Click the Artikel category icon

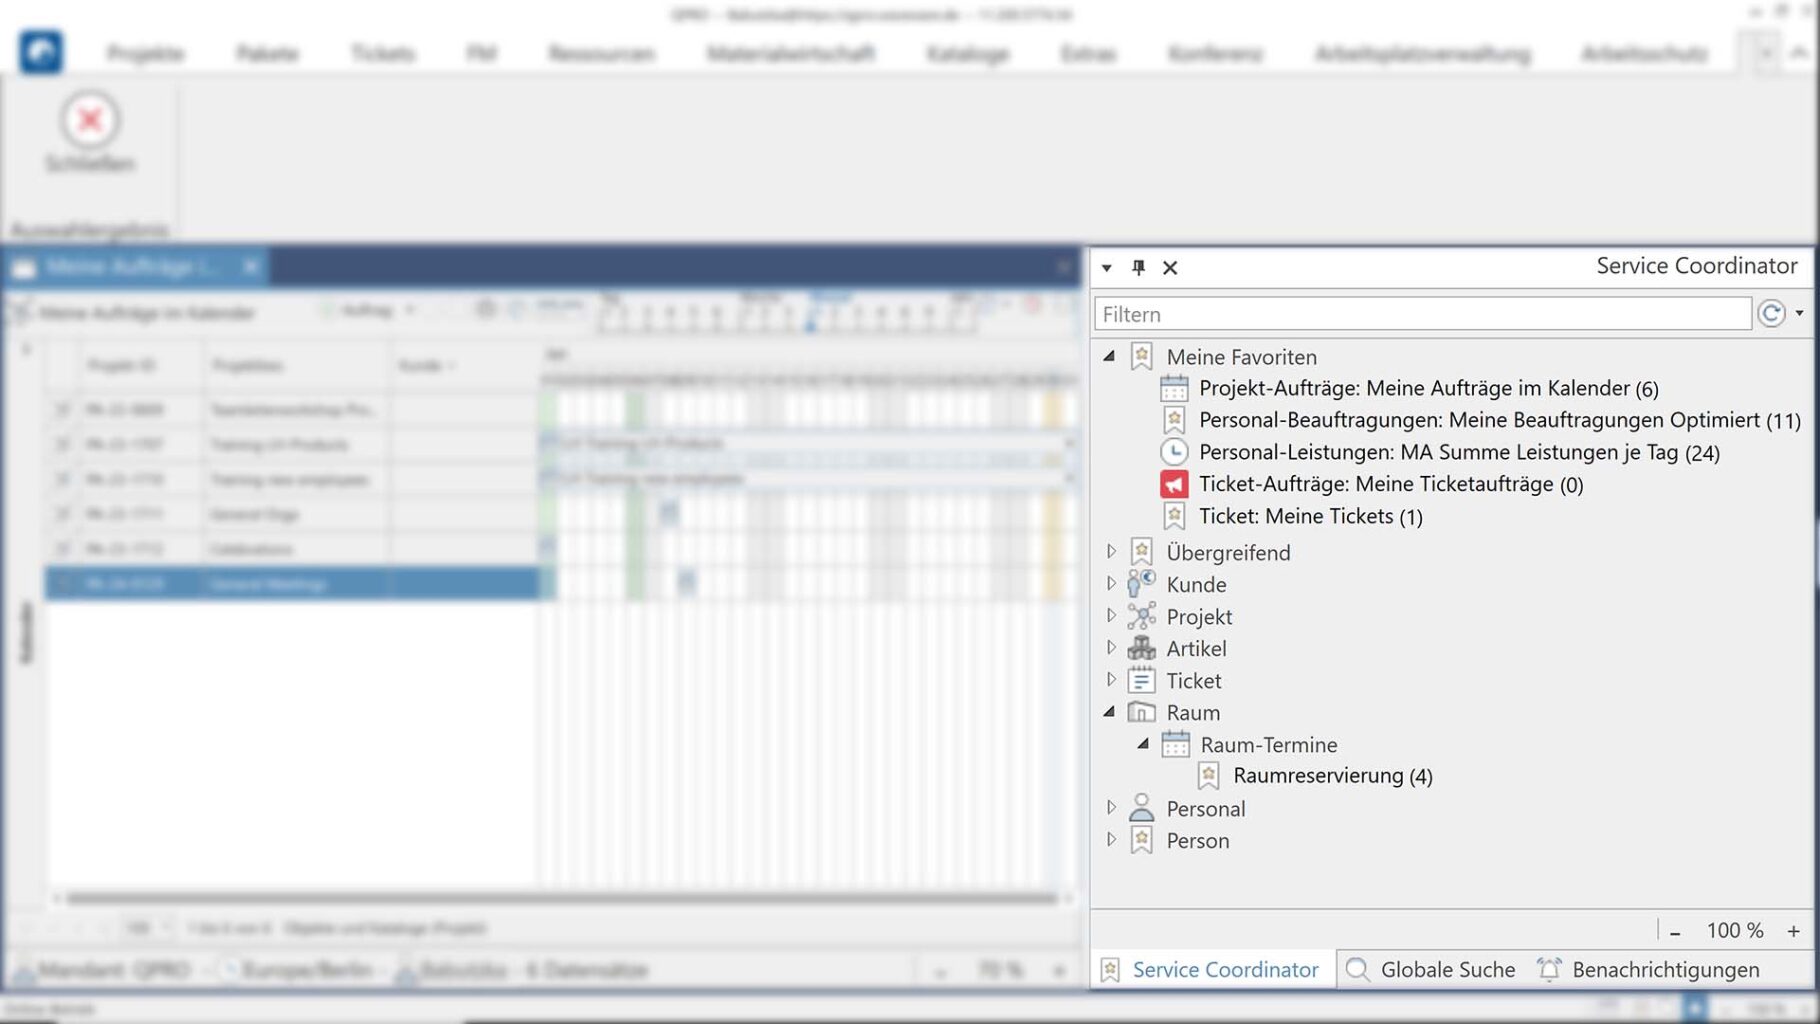pyautogui.click(x=1141, y=649)
